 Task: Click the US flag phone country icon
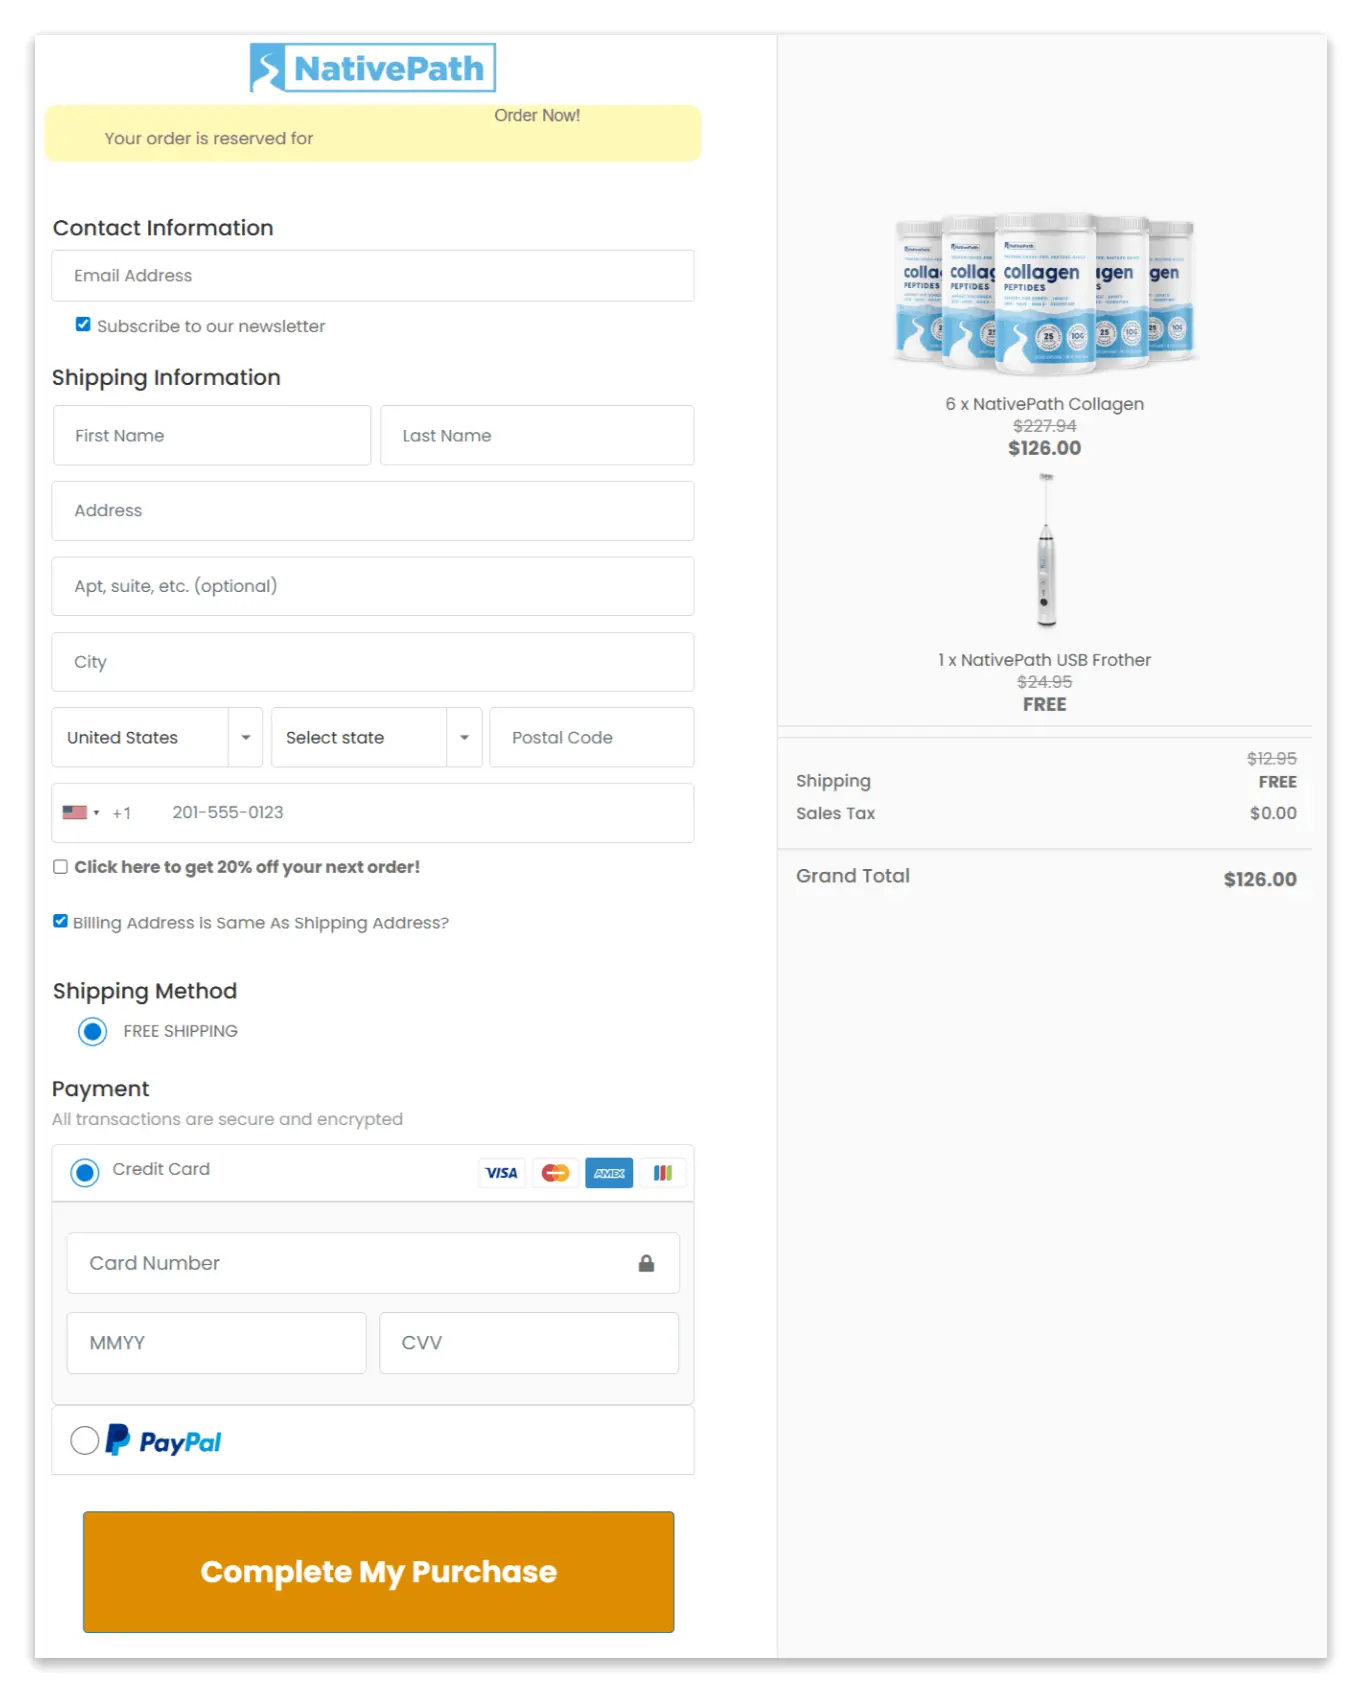[75, 812]
